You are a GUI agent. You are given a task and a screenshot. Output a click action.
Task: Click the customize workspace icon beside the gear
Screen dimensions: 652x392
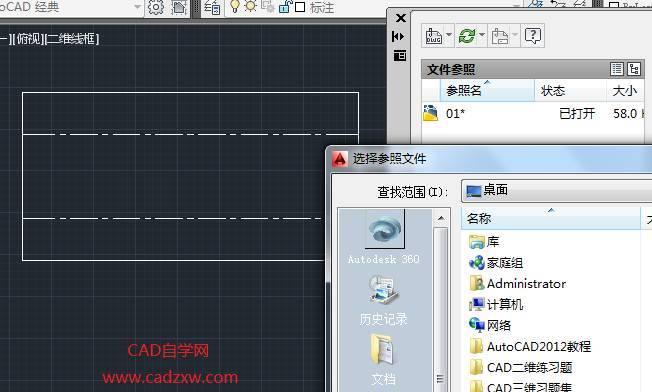click(x=179, y=7)
